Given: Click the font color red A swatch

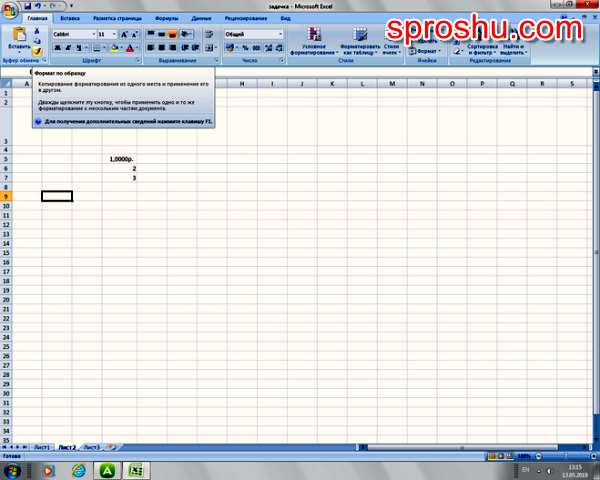Looking at the screenshot, I should (129, 48).
